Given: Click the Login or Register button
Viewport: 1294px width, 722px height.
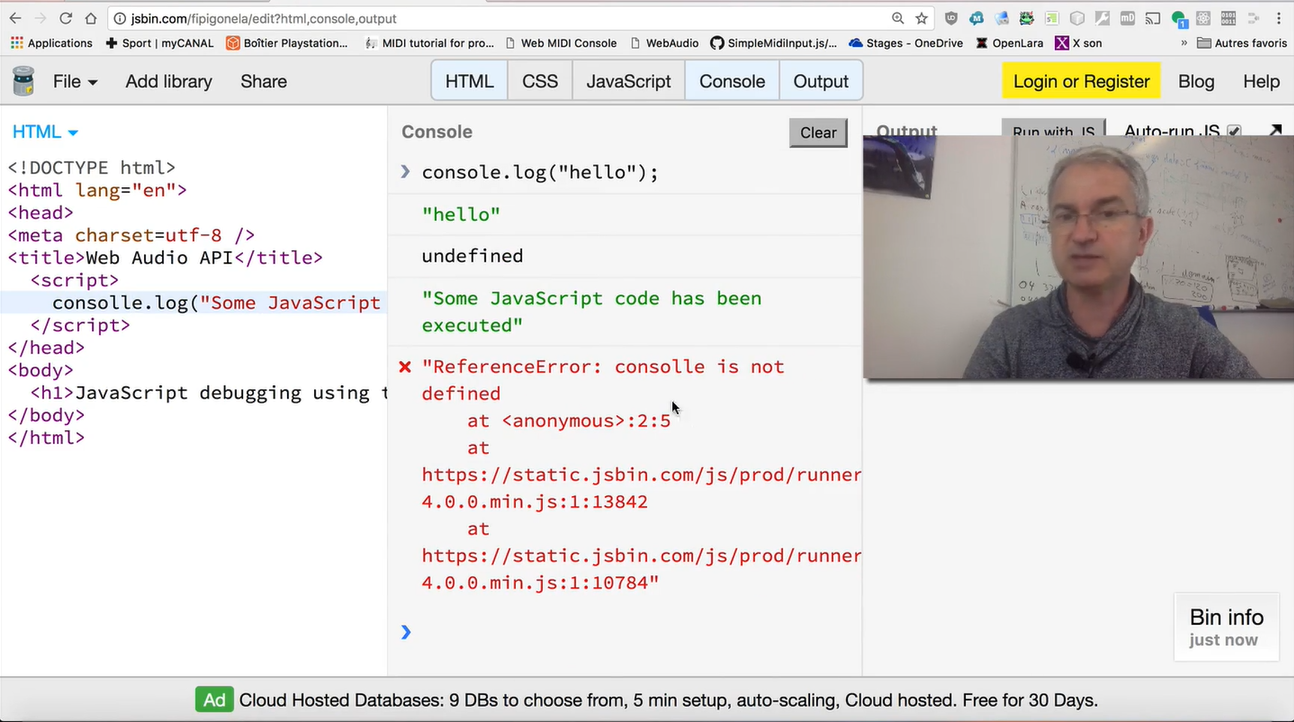Looking at the screenshot, I should pyautogui.click(x=1081, y=81).
